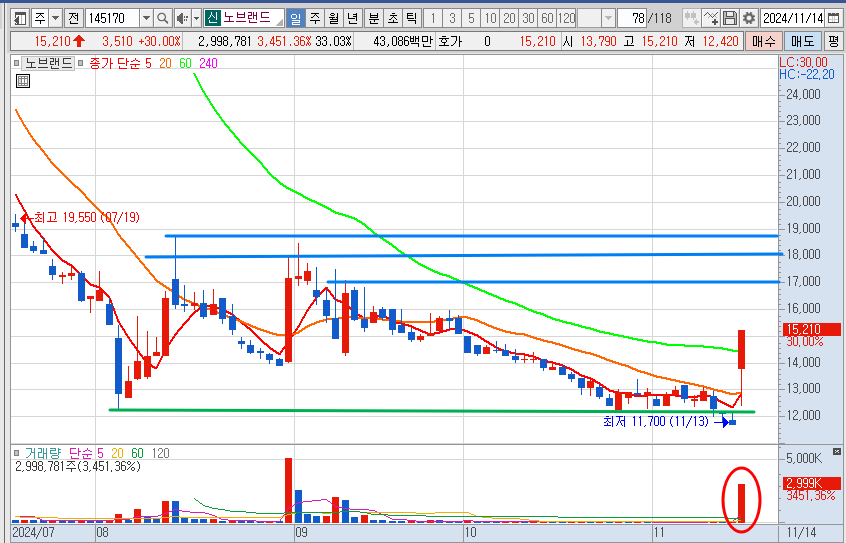
Task: Click the current price 15,210 in header
Action: [x=53, y=42]
